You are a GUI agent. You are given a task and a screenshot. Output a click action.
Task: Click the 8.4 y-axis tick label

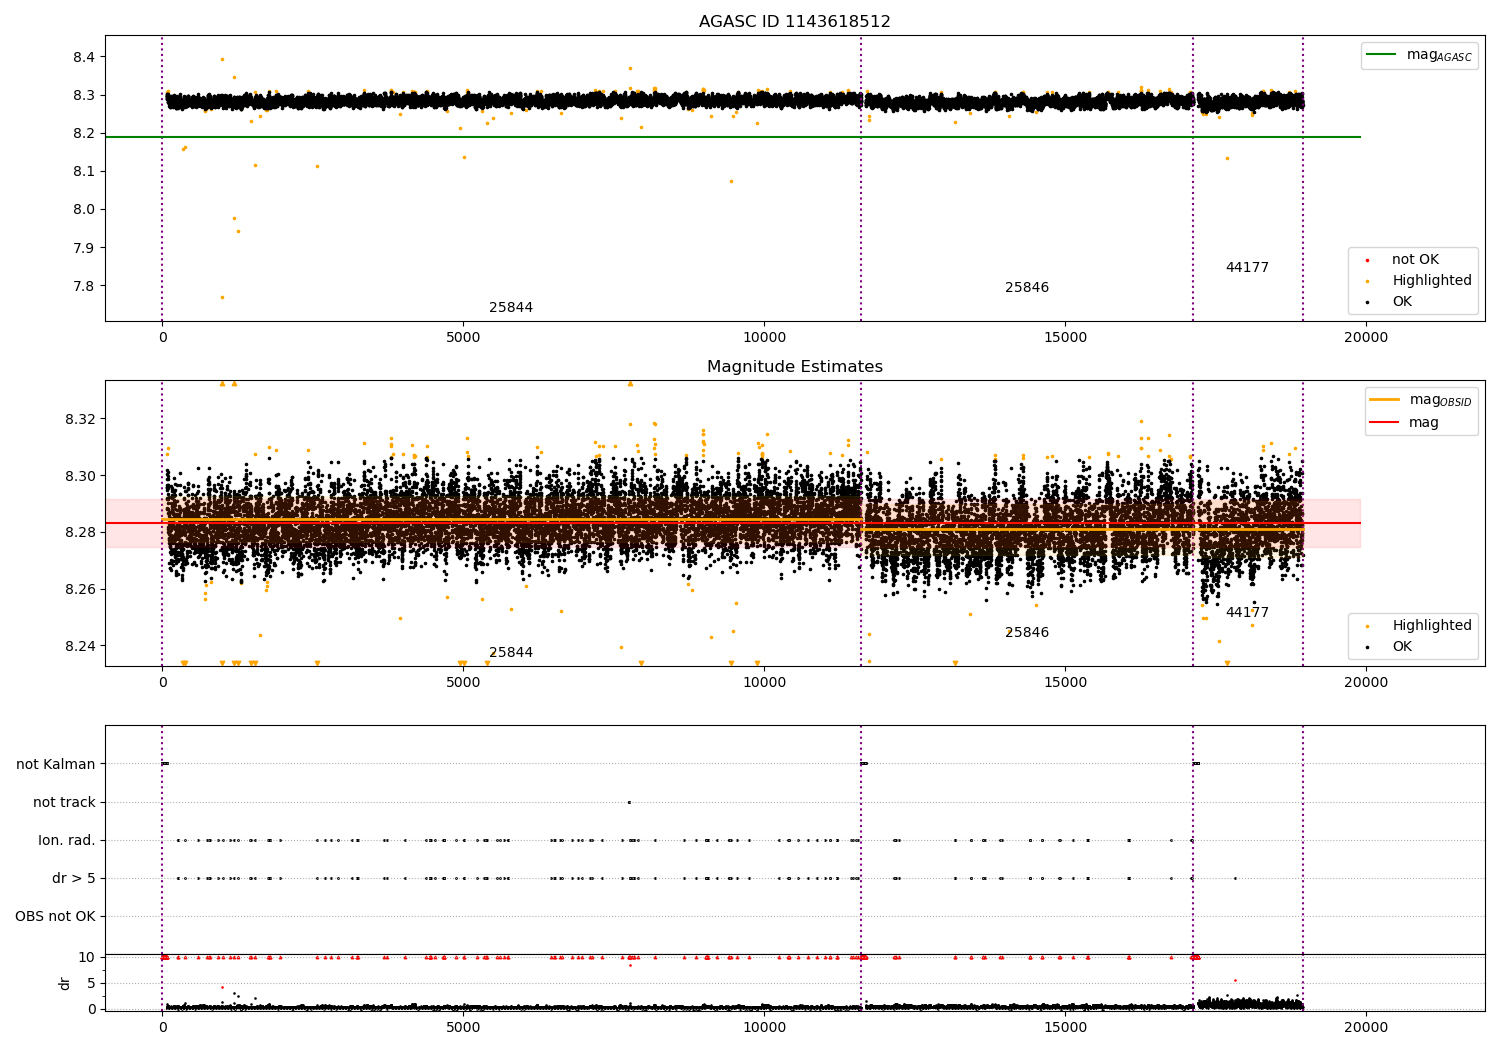[84, 58]
